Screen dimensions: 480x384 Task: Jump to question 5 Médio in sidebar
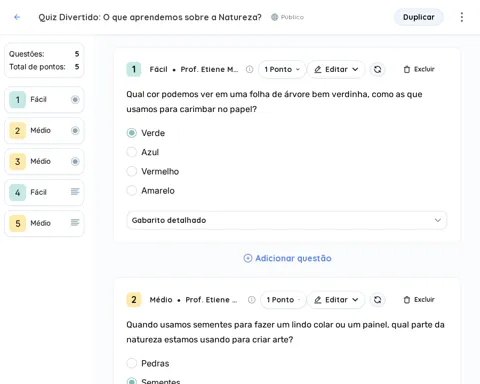click(44, 223)
